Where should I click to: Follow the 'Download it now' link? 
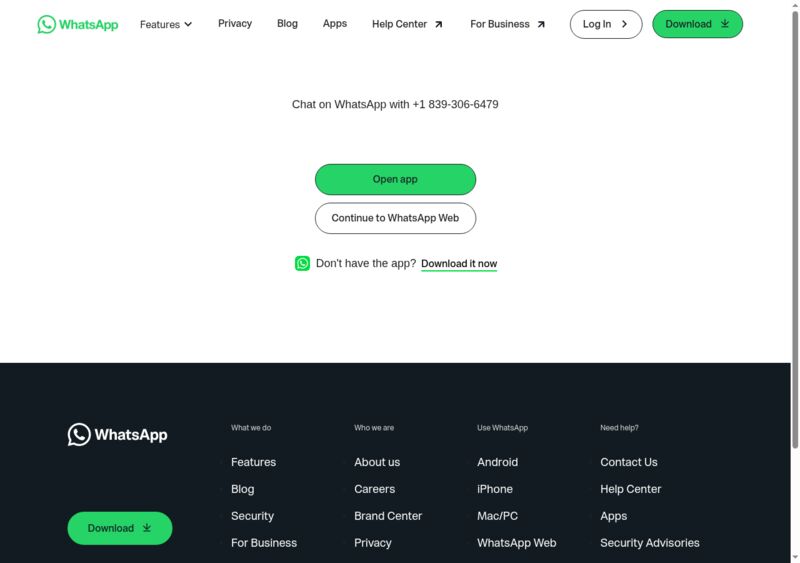tap(459, 264)
